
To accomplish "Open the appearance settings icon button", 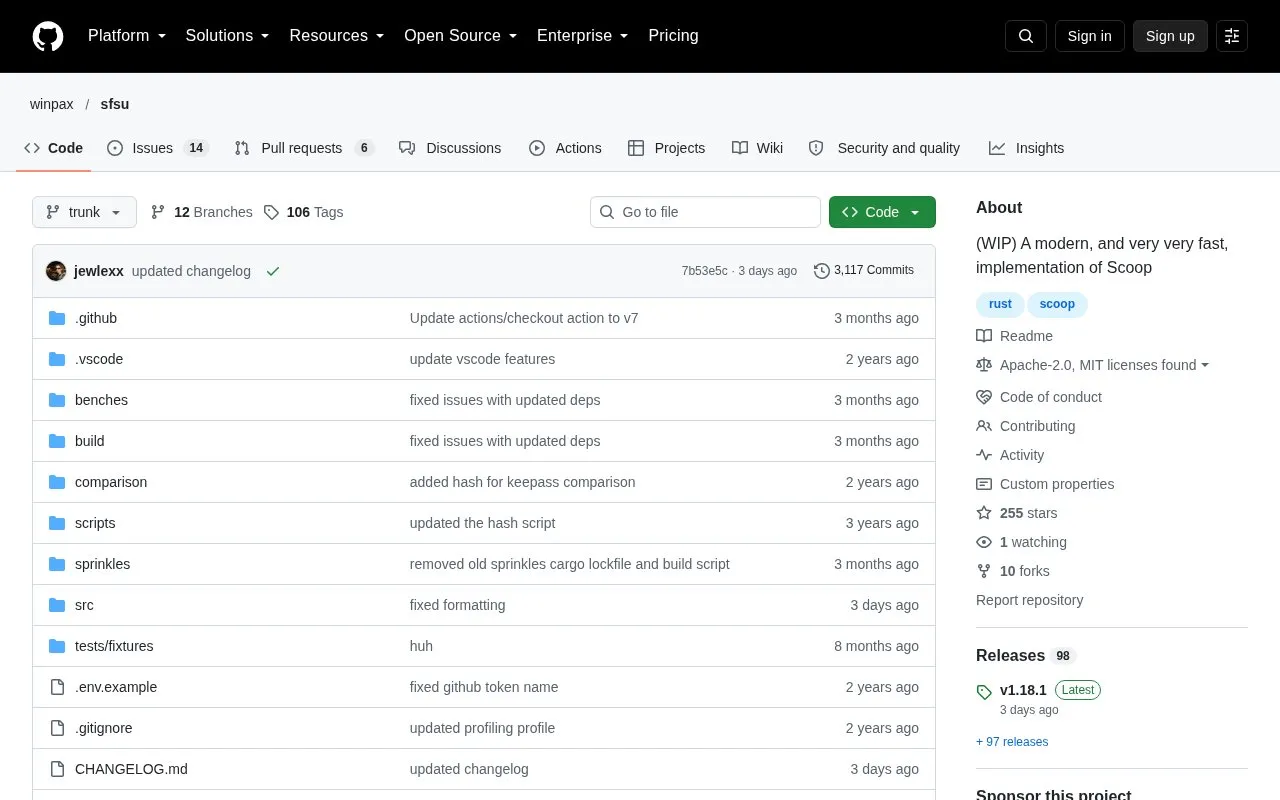I will [1232, 36].
